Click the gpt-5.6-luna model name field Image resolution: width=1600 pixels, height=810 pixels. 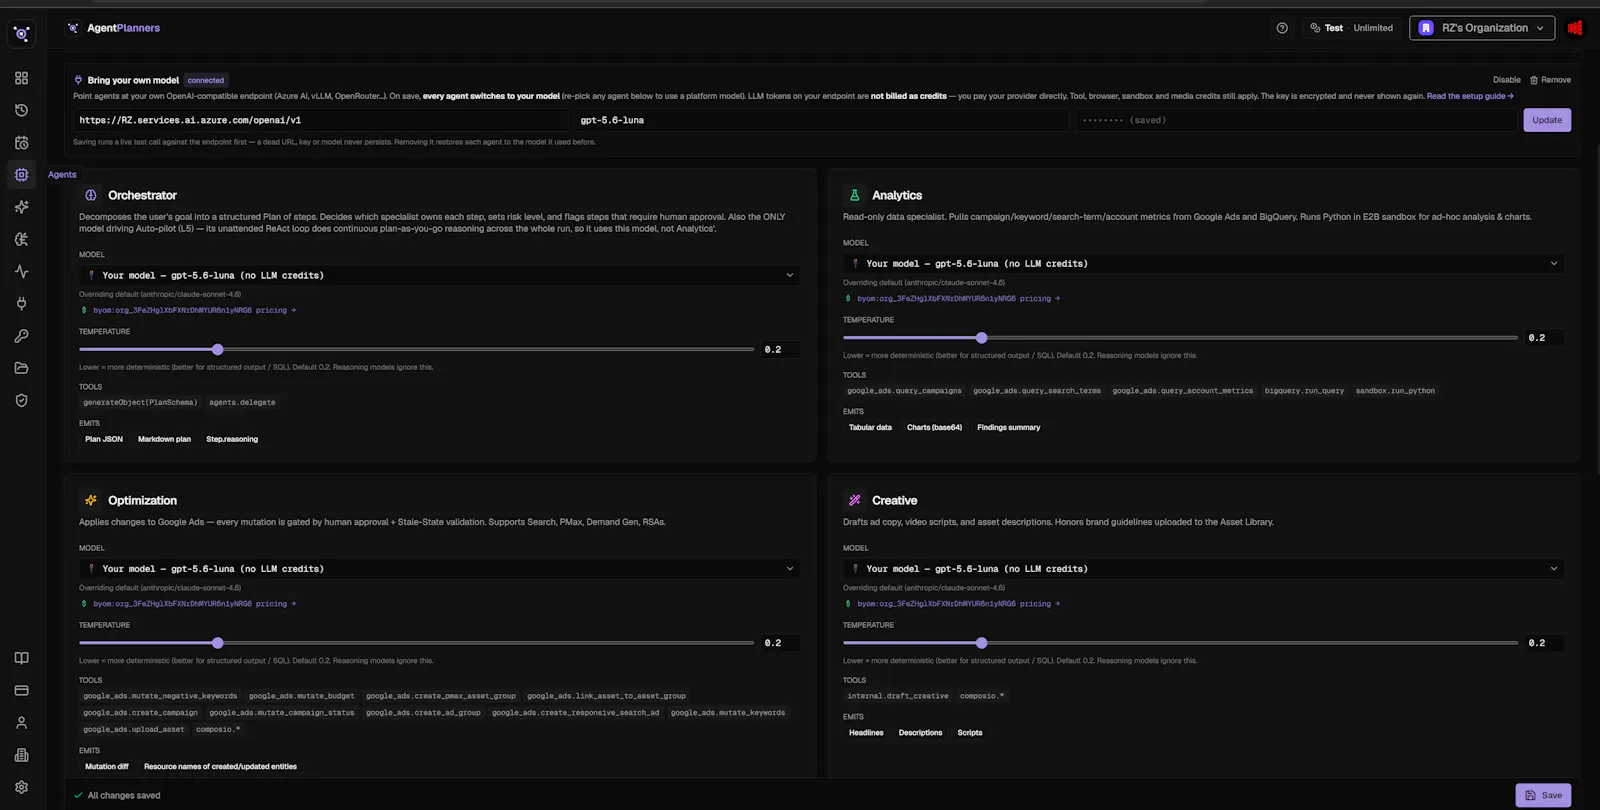pos(821,120)
